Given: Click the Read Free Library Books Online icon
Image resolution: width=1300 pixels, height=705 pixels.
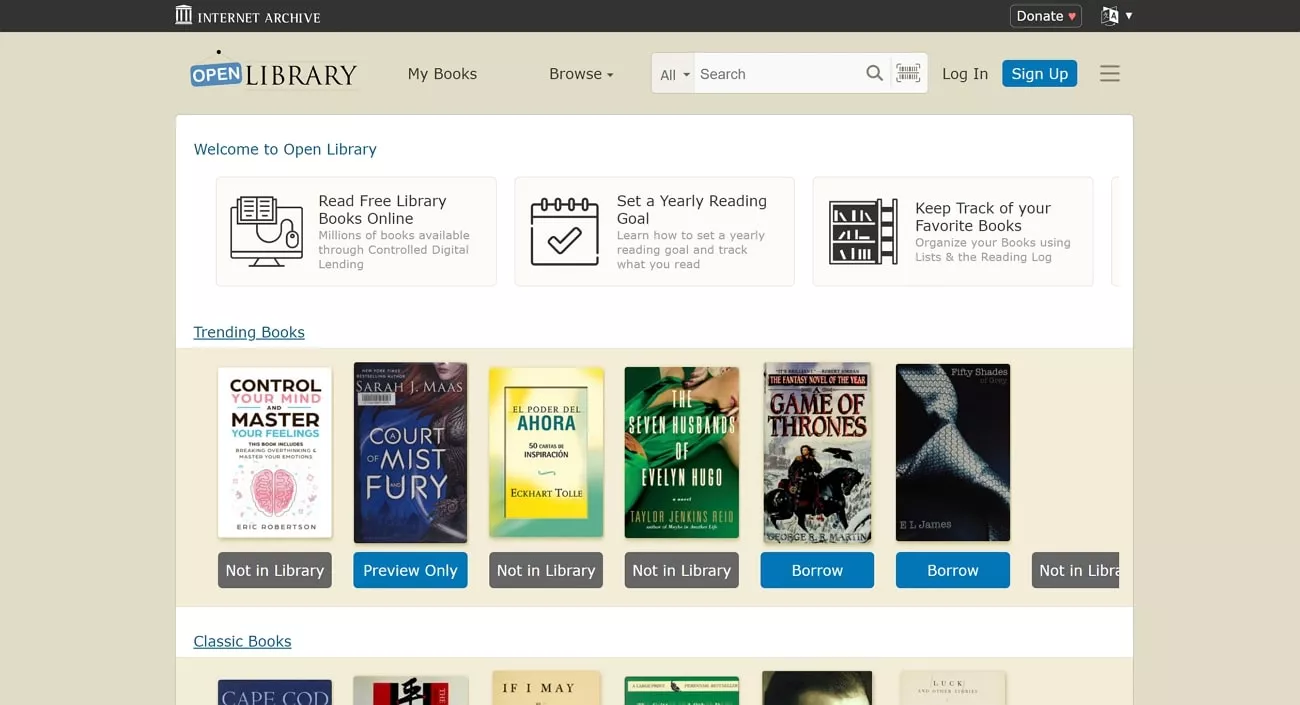Looking at the screenshot, I should pos(266,231).
